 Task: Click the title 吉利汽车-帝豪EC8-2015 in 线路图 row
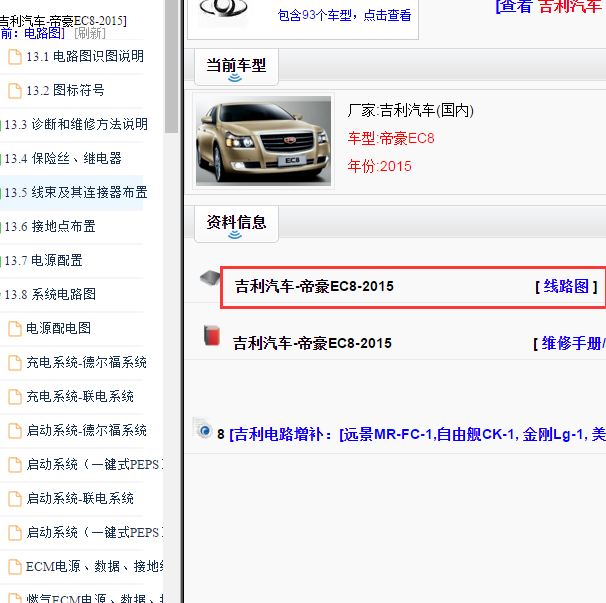314,286
